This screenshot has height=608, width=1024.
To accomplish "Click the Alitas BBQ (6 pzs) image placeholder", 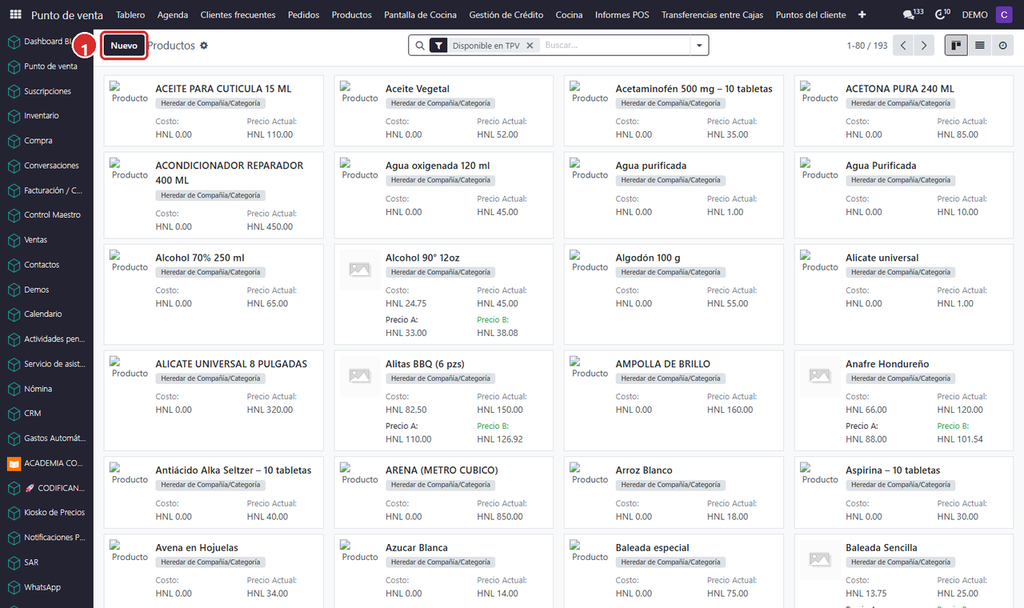I will click(x=360, y=376).
